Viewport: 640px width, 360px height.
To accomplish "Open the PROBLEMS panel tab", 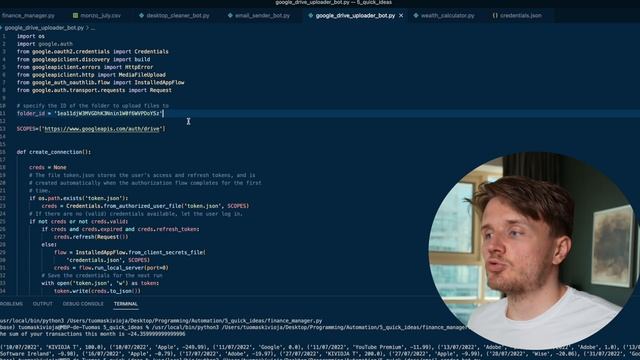I will tap(11, 304).
